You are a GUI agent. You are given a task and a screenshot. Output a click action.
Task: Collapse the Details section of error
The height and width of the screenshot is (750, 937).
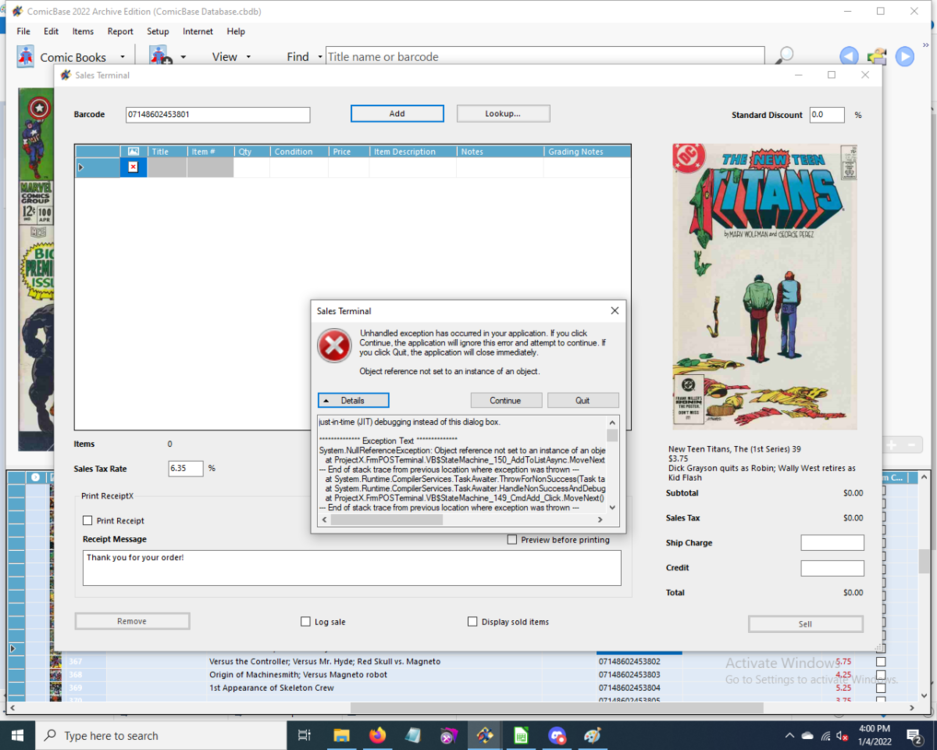pyautogui.click(x=353, y=400)
